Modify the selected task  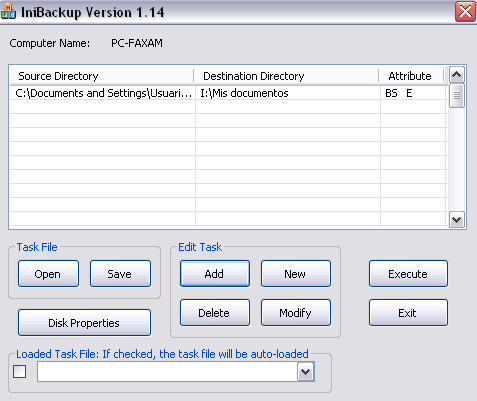tap(296, 313)
